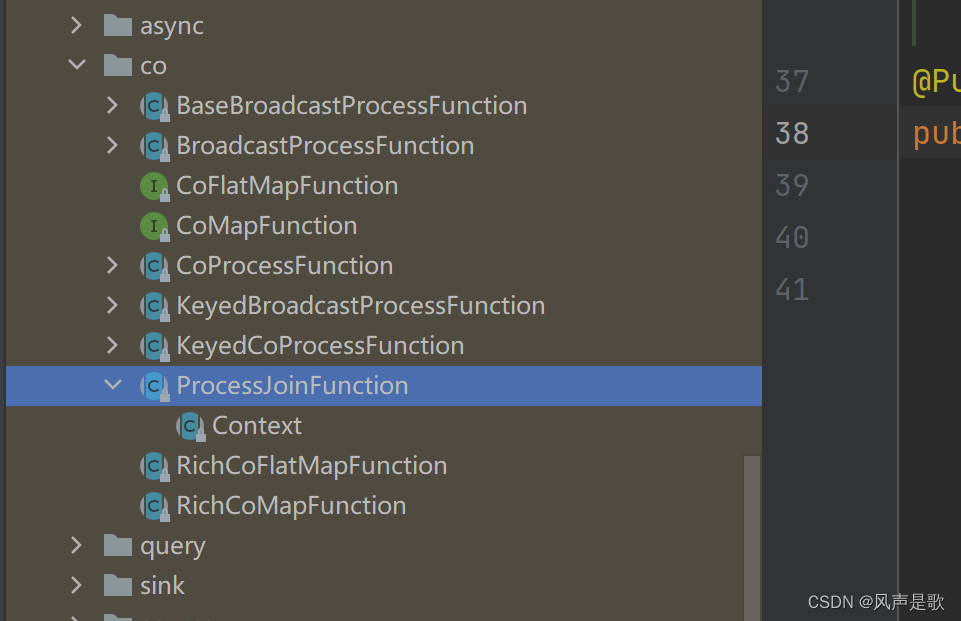Select KeyedBroadcastProcessFunction in the tree
This screenshot has height=621, width=961.
(x=360, y=306)
